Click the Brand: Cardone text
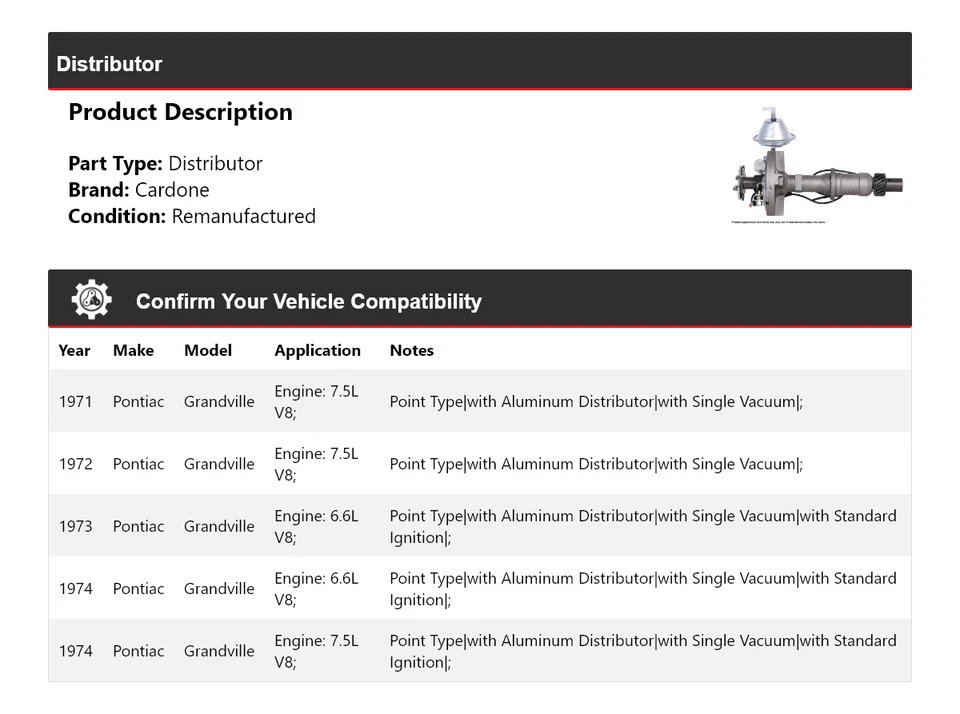The image size is (960, 714). click(x=139, y=190)
